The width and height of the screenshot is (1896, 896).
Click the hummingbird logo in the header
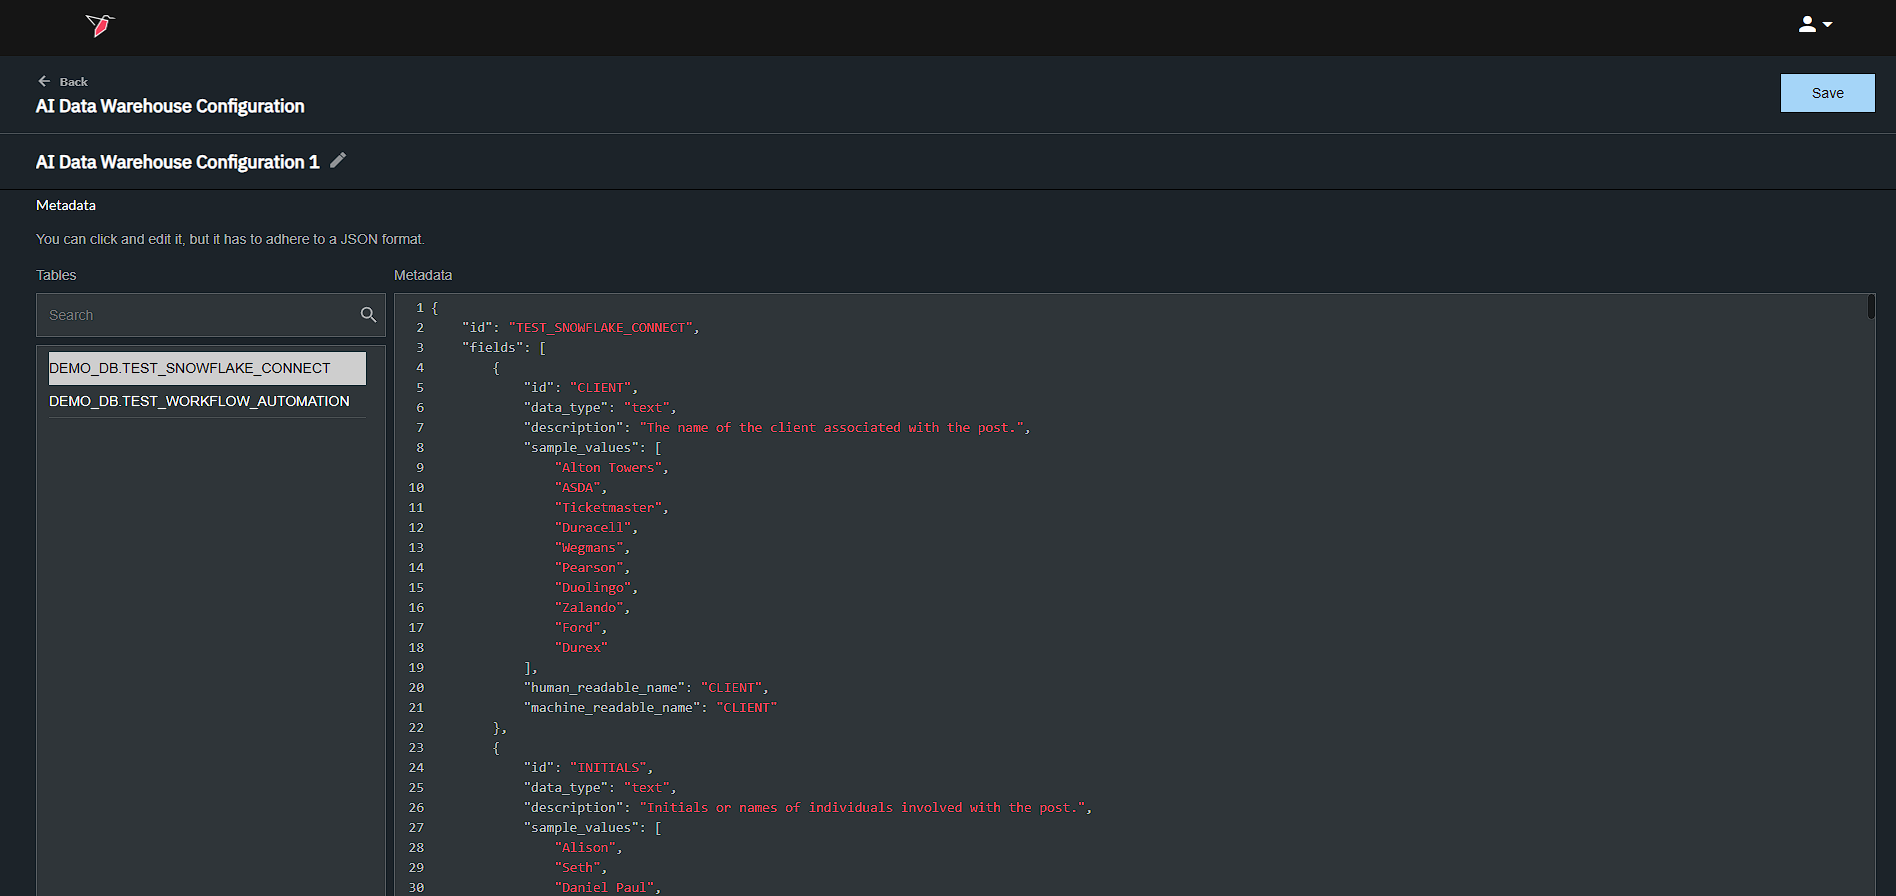(x=100, y=25)
